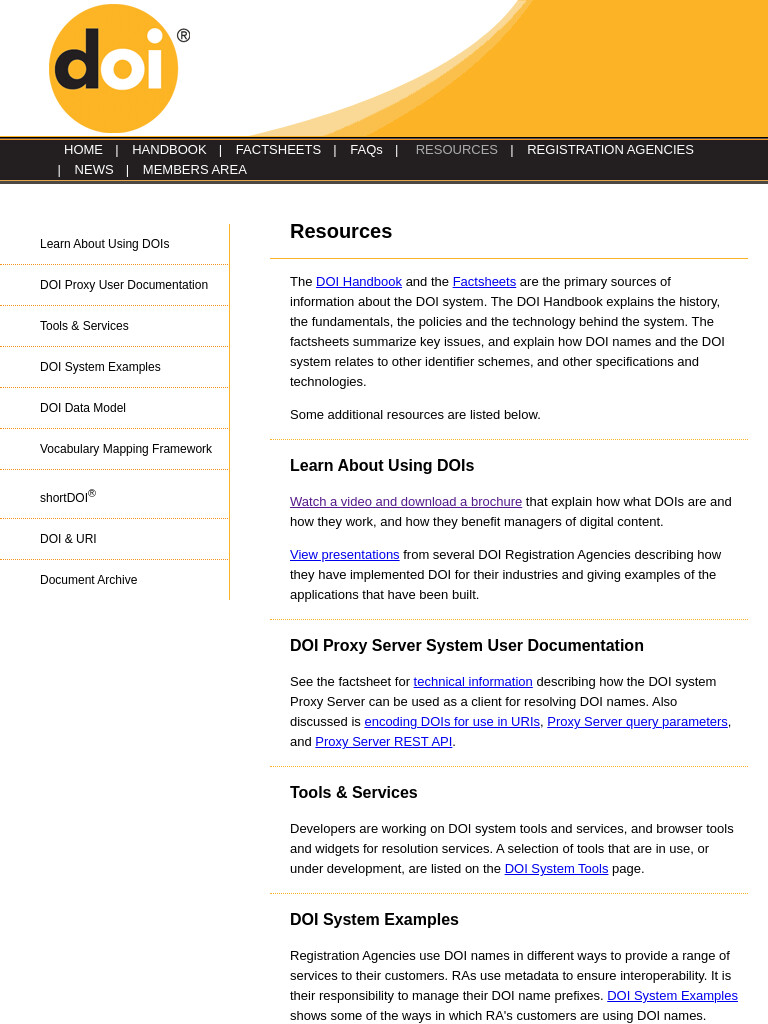Follow DOI System Examples link in paragraph
Viewport: 768px width, 1024px height.
(x=672, y=996)
